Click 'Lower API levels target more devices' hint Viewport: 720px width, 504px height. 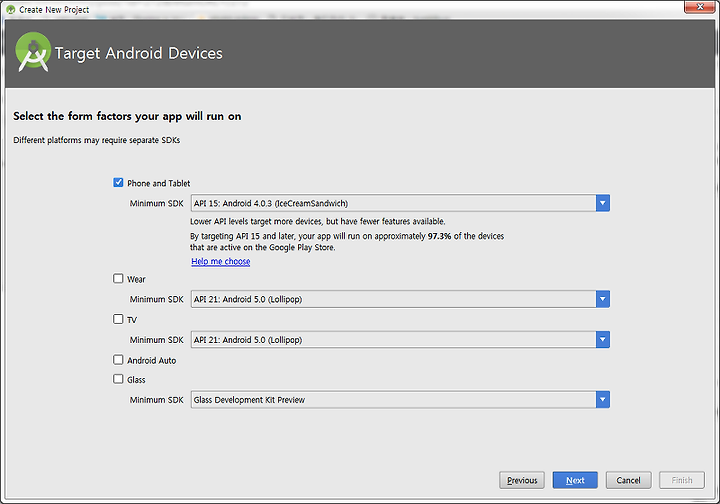(318, 221)
